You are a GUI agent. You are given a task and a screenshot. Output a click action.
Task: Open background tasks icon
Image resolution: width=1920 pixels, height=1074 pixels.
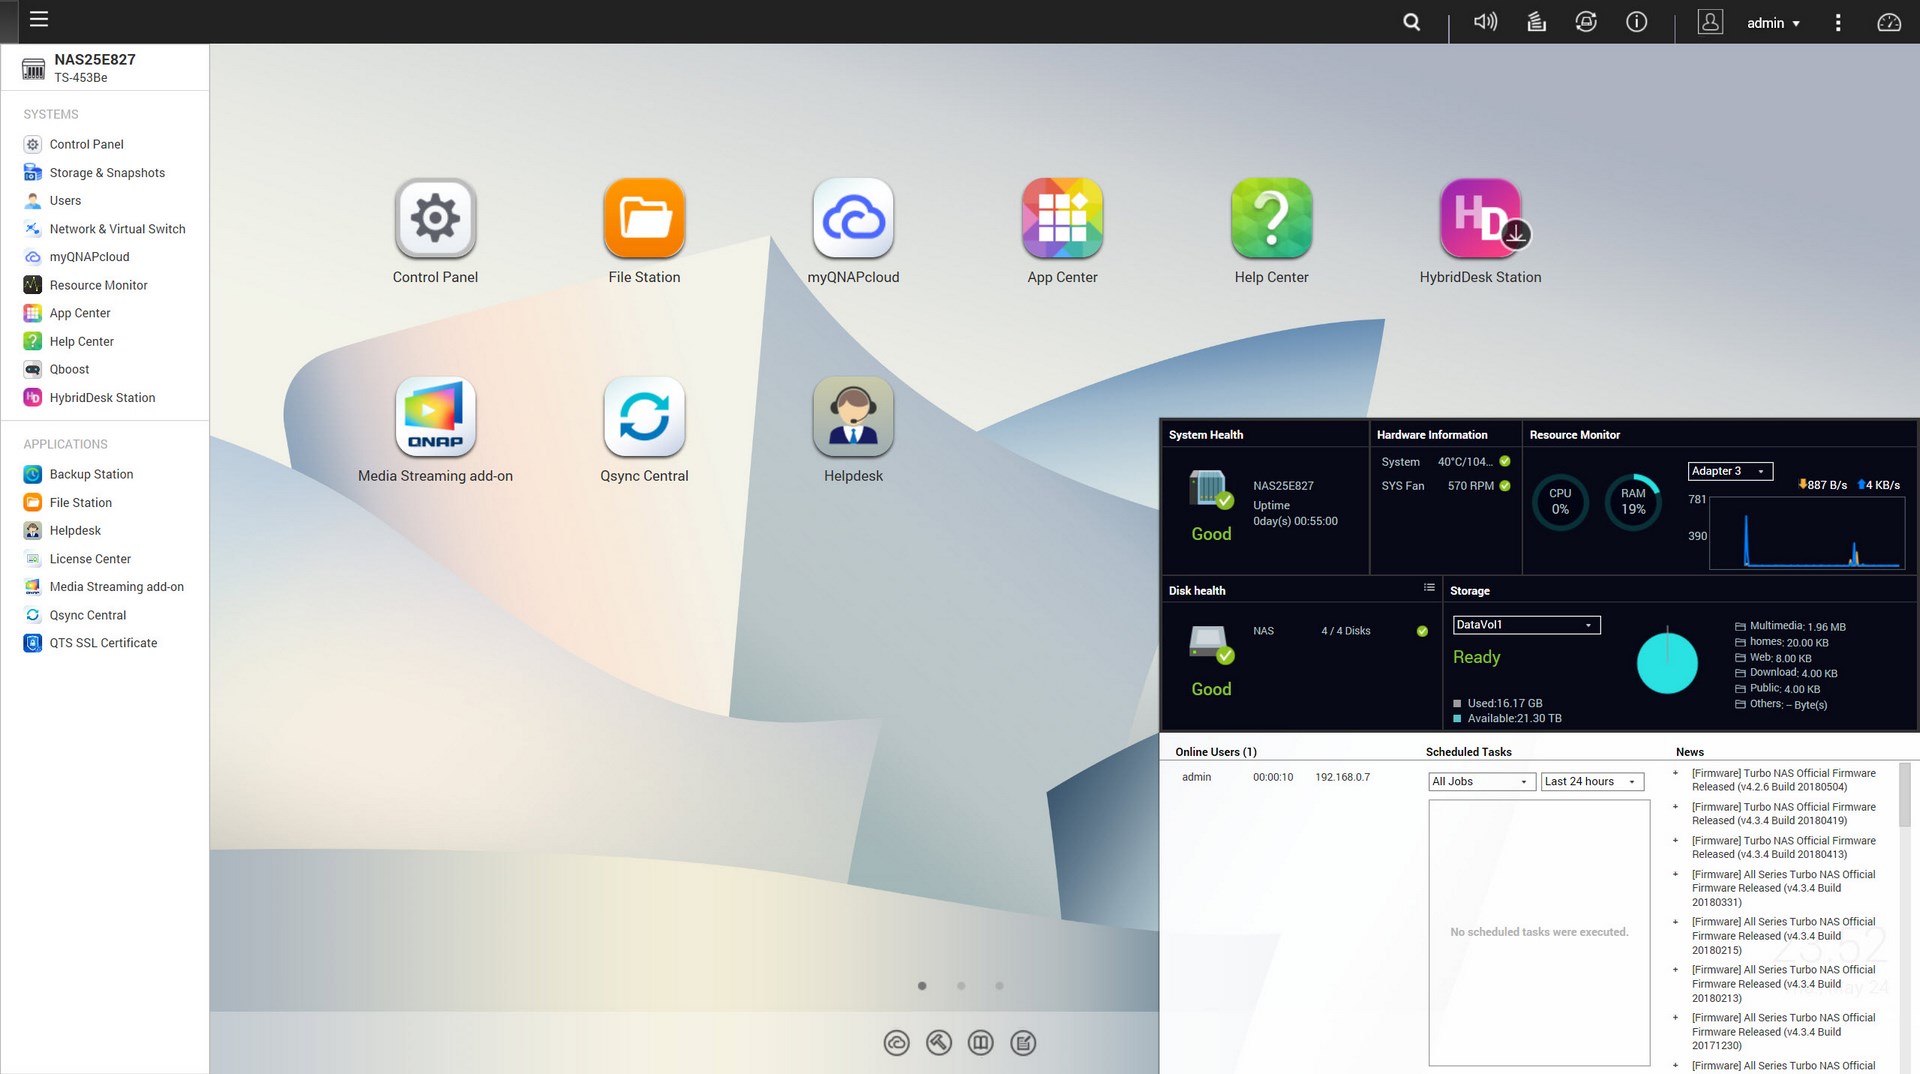click(1536, 21)
